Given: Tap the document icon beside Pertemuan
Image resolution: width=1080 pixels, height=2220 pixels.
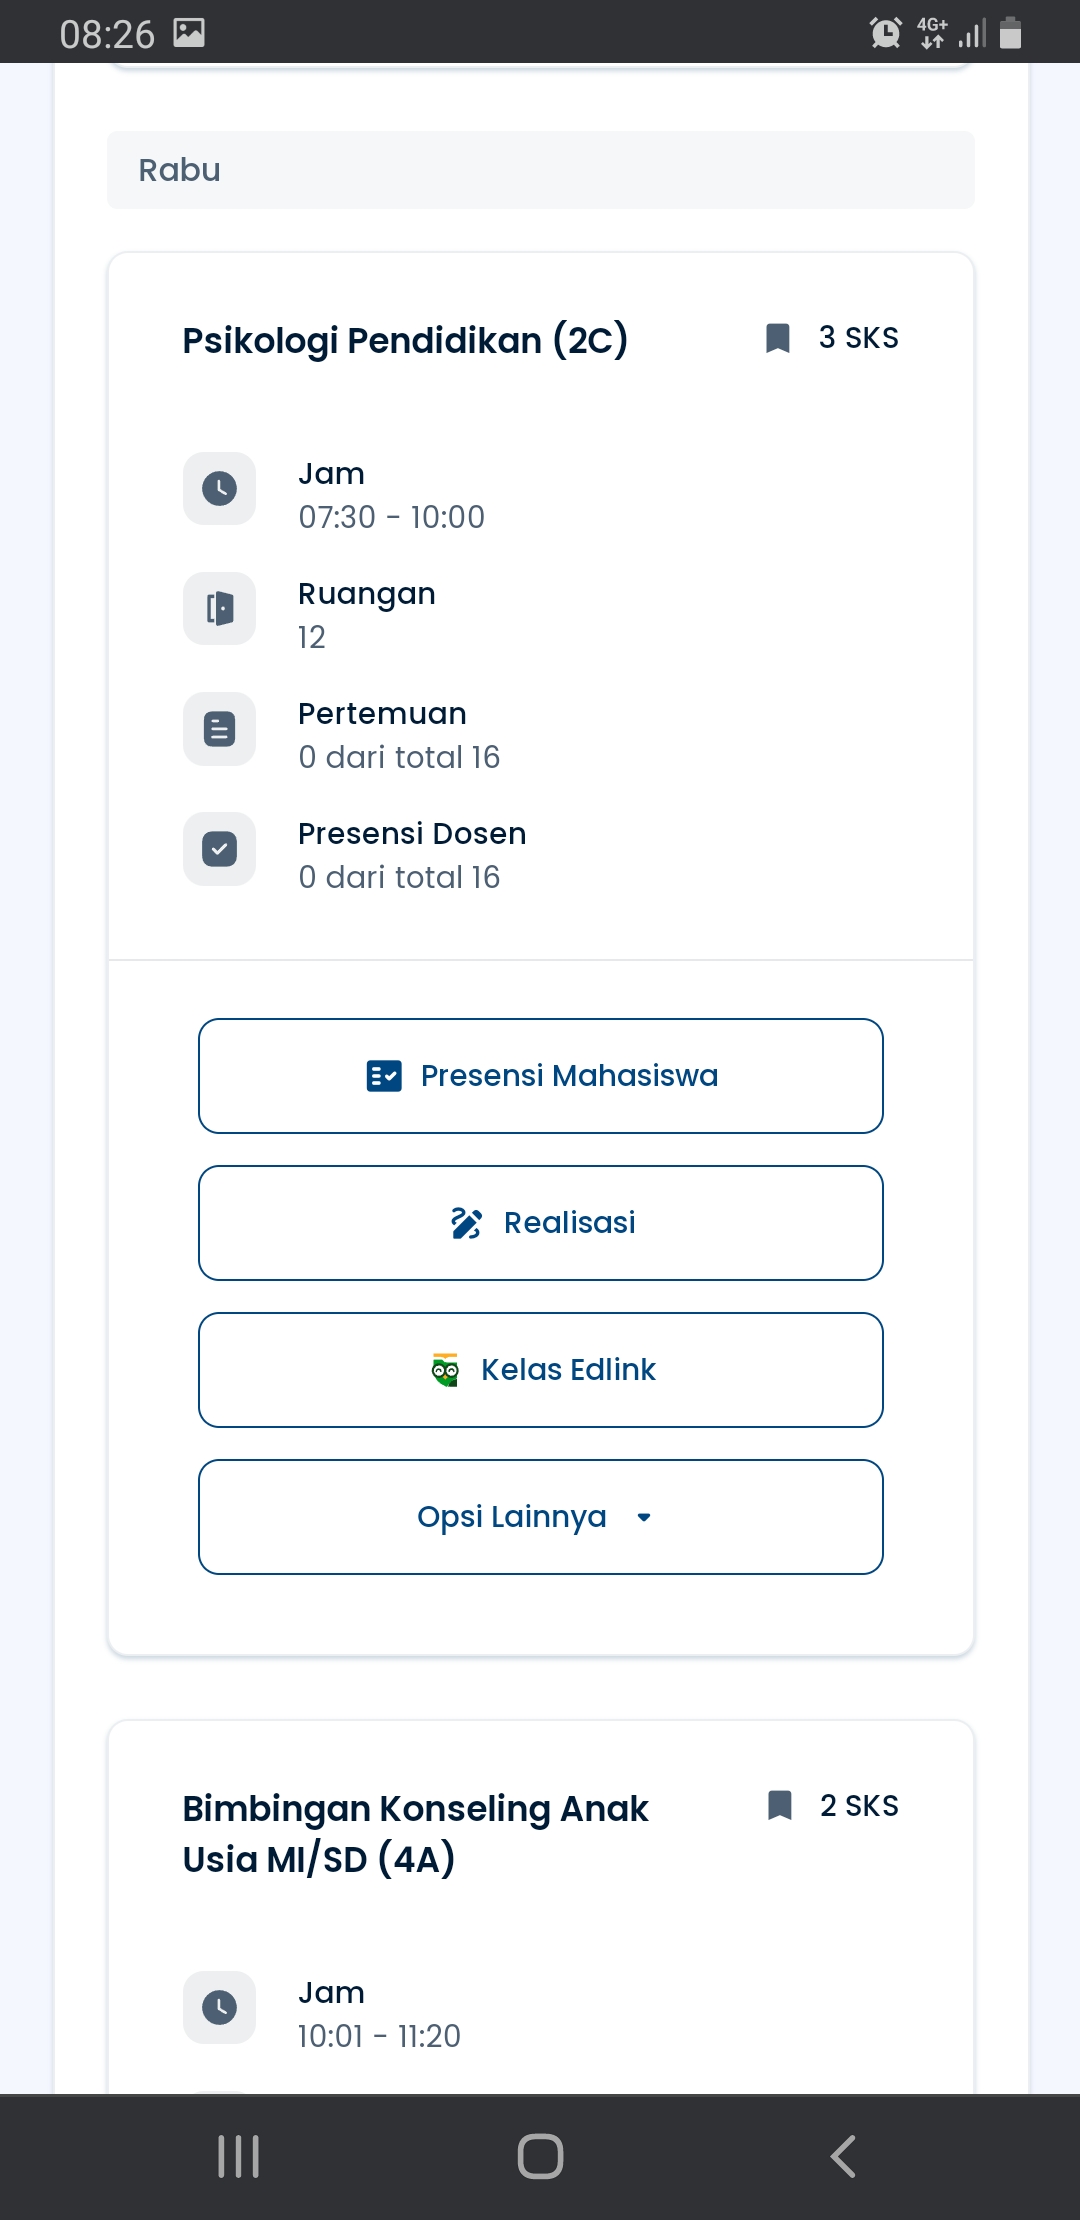Looking at the screenshot, I should pyautogui.click(x=219, y=729).
